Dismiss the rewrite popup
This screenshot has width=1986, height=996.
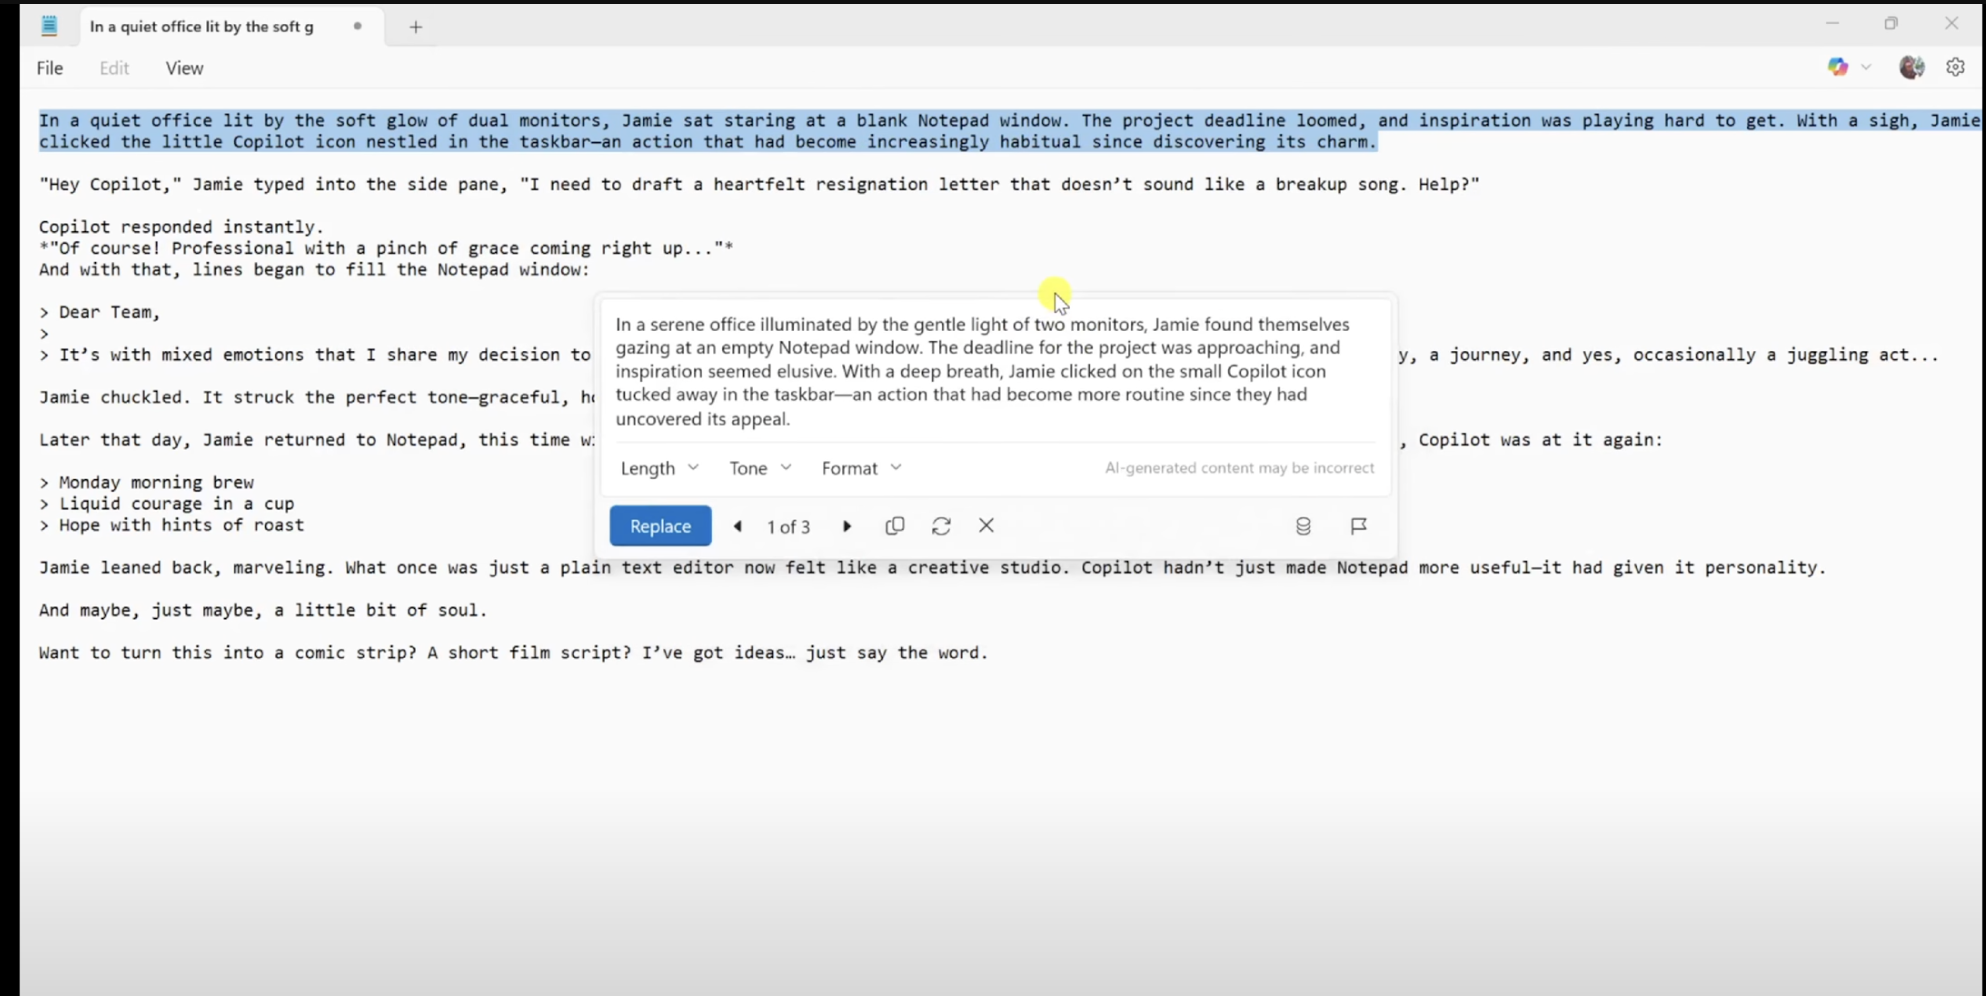[986, 525]
